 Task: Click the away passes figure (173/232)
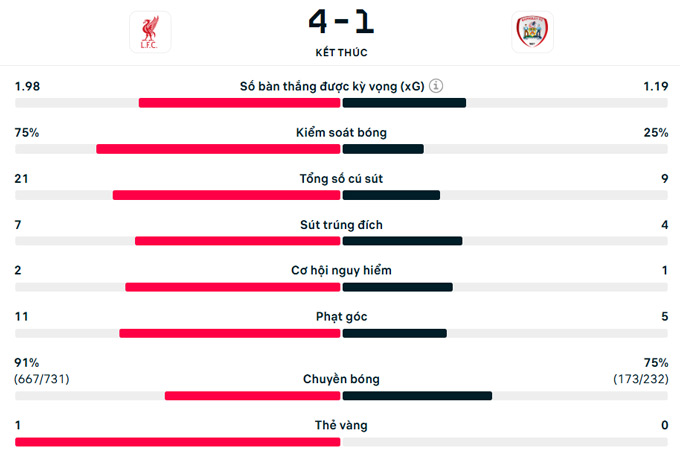pyautogui.click(x=640, y=380)
